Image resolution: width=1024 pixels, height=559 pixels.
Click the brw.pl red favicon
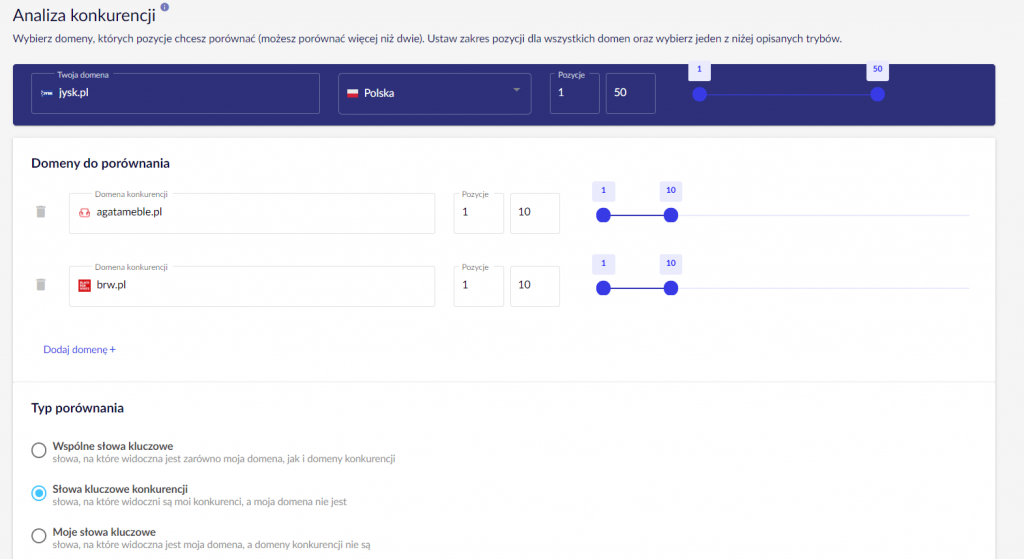coord(84,285)
